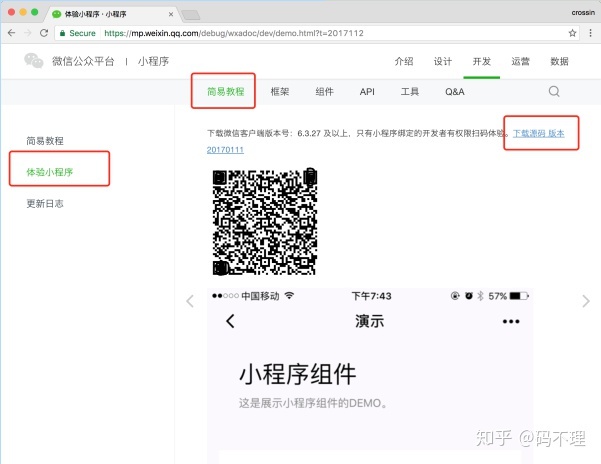Select API in the sub-navigation
This screenshot has height=464, width=601.
tap(367, 92)
